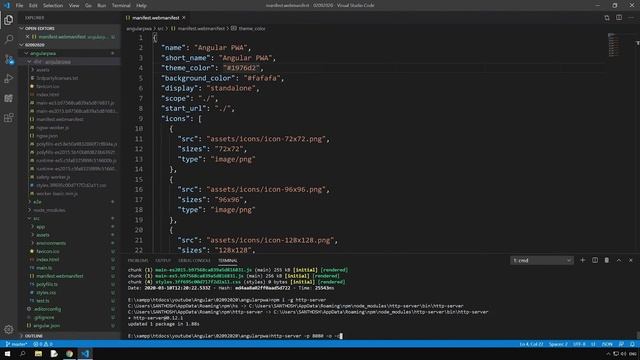The width and height of the screenshot is (640, 360).
Task: Open the Extensions view
Action: click(9, 118)
